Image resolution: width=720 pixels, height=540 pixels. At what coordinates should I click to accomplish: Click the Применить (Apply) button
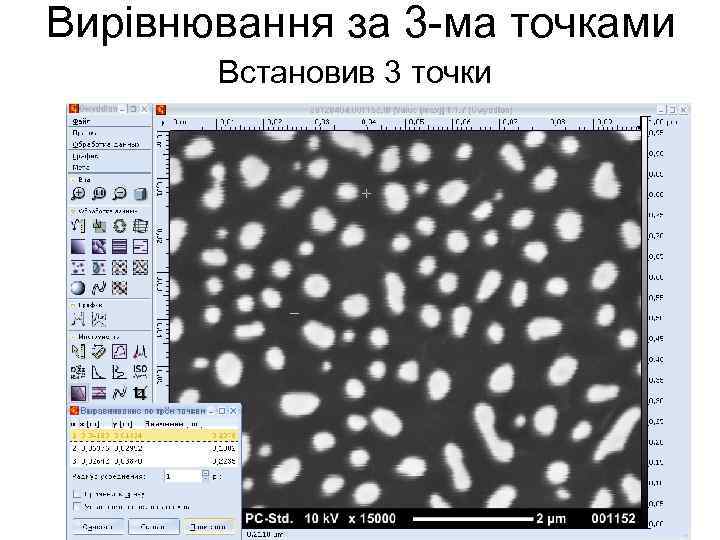[208, 527]
